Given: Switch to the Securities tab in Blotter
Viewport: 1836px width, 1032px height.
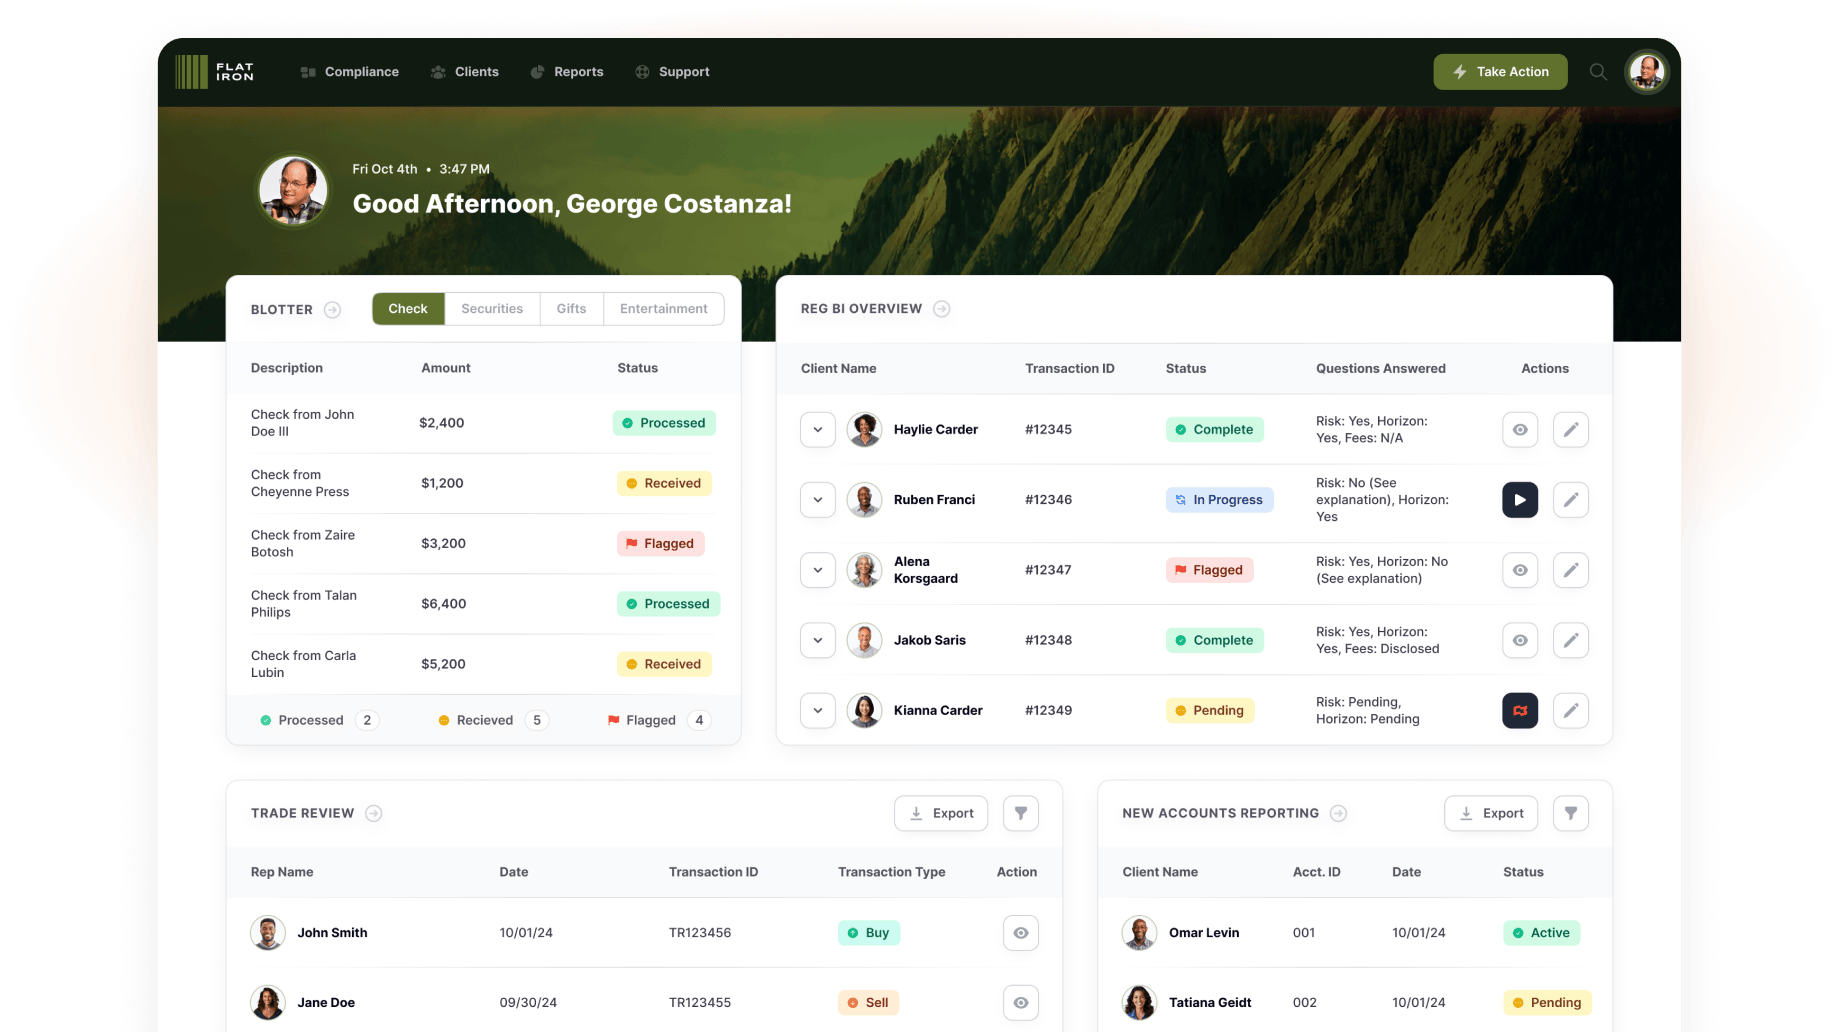Looking at the screenshot, I should [x=492, y=309].
